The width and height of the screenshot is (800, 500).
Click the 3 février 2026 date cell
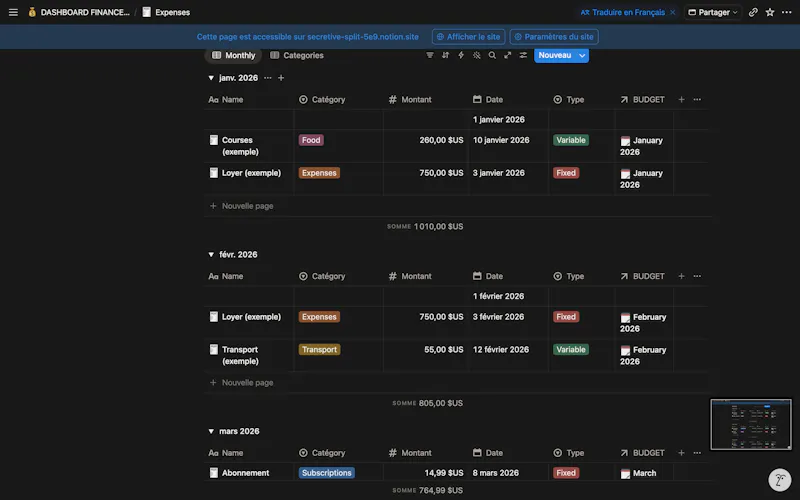tap(498, 317)
